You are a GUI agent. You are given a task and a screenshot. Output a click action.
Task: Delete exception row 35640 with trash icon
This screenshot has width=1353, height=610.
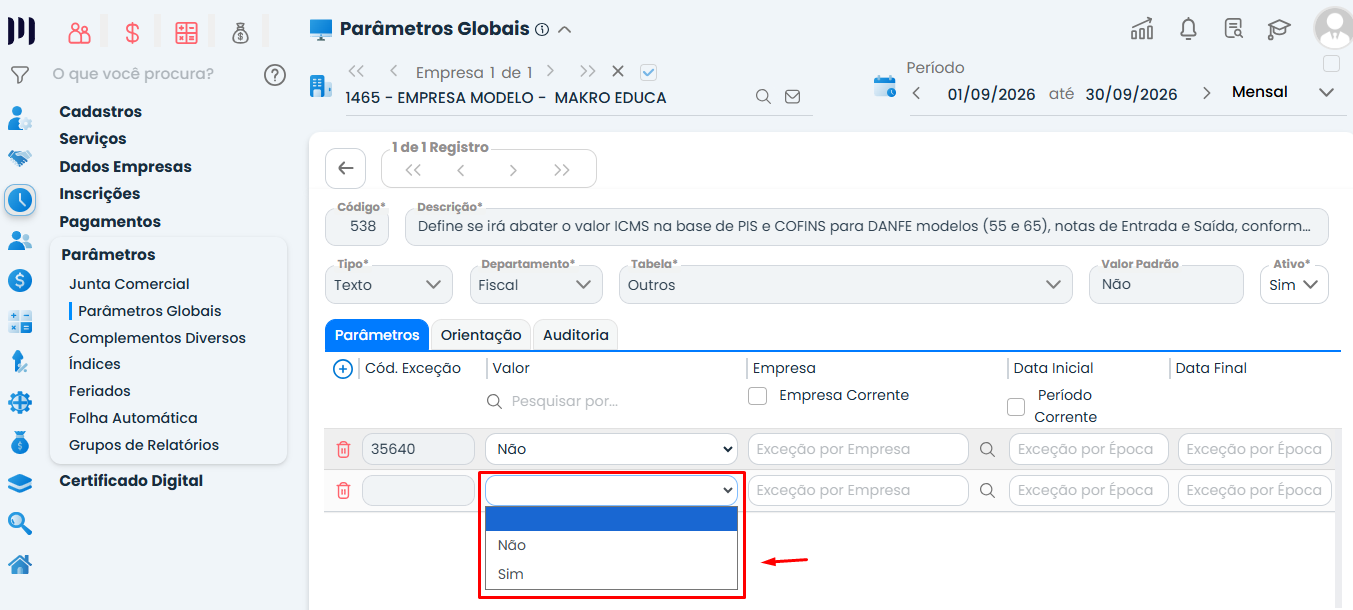[x=343, y=449]
